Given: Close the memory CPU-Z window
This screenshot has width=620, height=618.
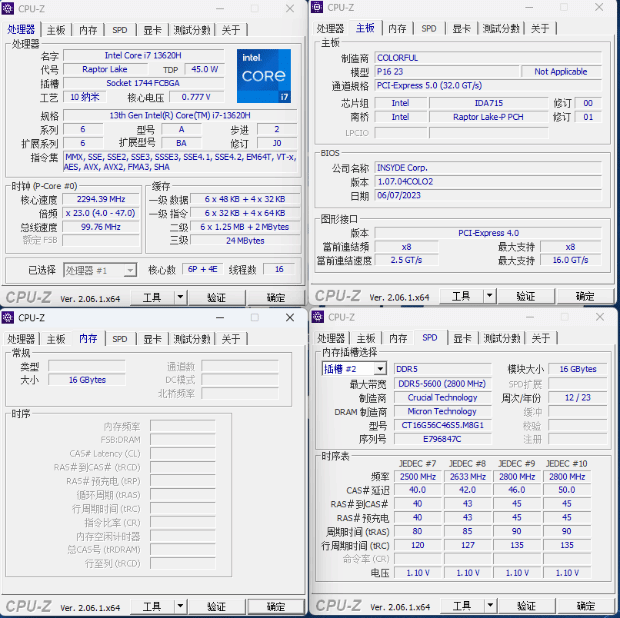Looking at the screenshot, I should 290,318.
